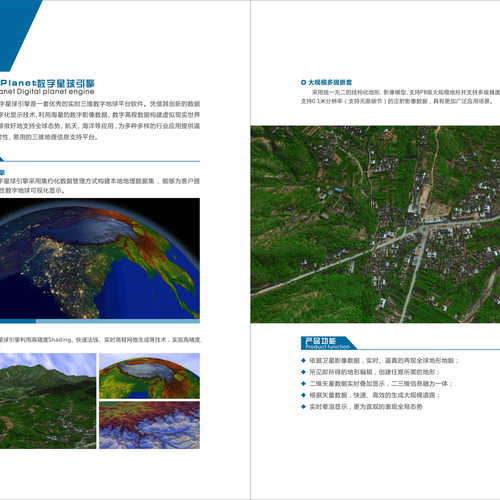Open the snowy elevation terrain image

click(x=149, y=425)
